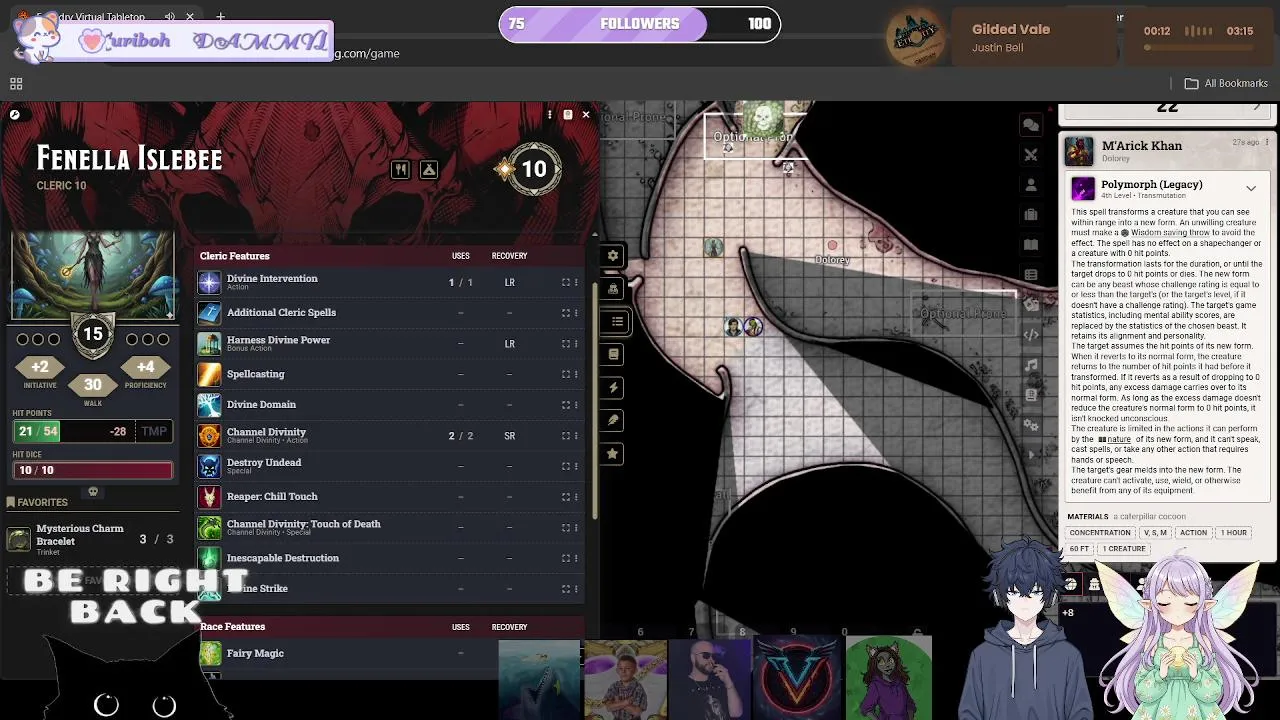Open the Combat Encounters crossed-swords icon

coord(1030,154)
